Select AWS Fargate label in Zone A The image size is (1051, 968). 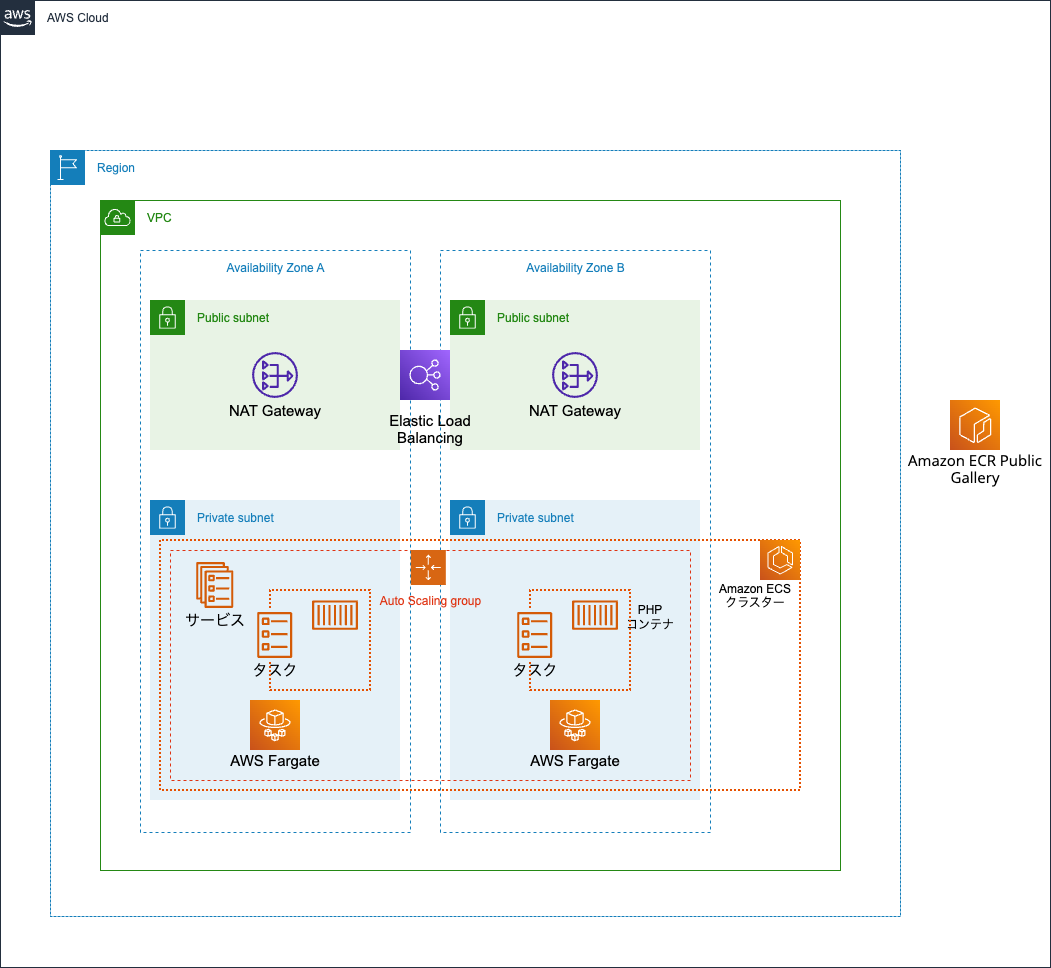click(275, 761)
